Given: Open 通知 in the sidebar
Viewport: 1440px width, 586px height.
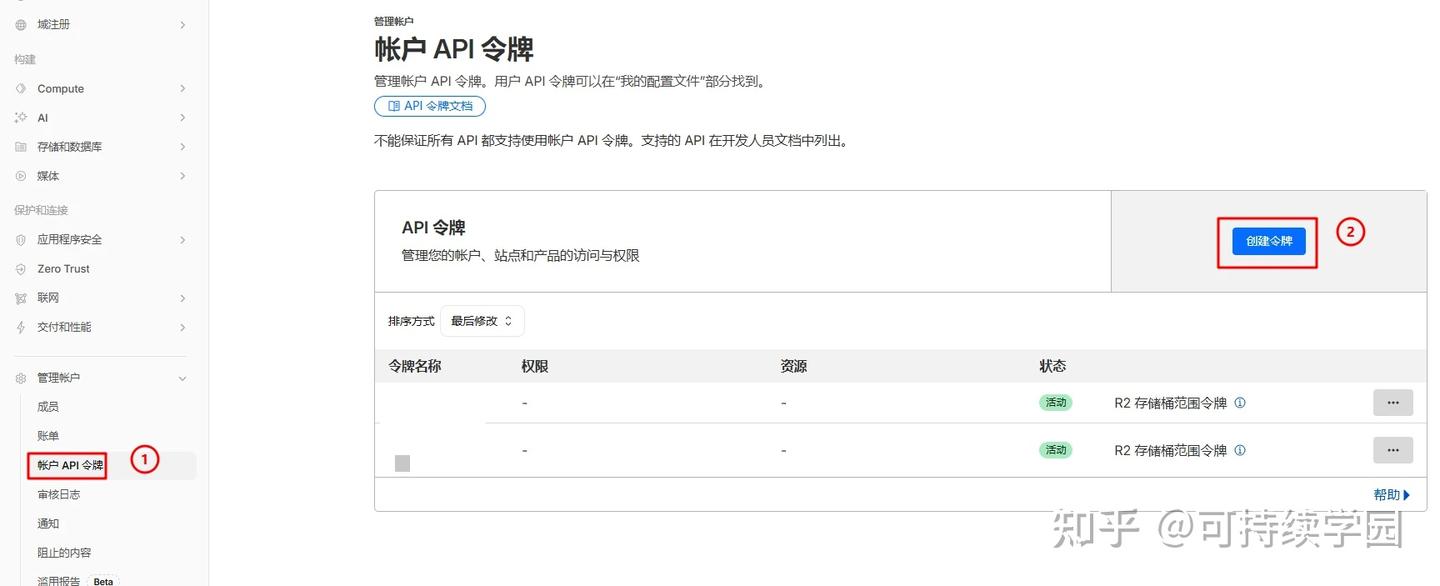Looking at the screenshot, I should coord(48,523).
